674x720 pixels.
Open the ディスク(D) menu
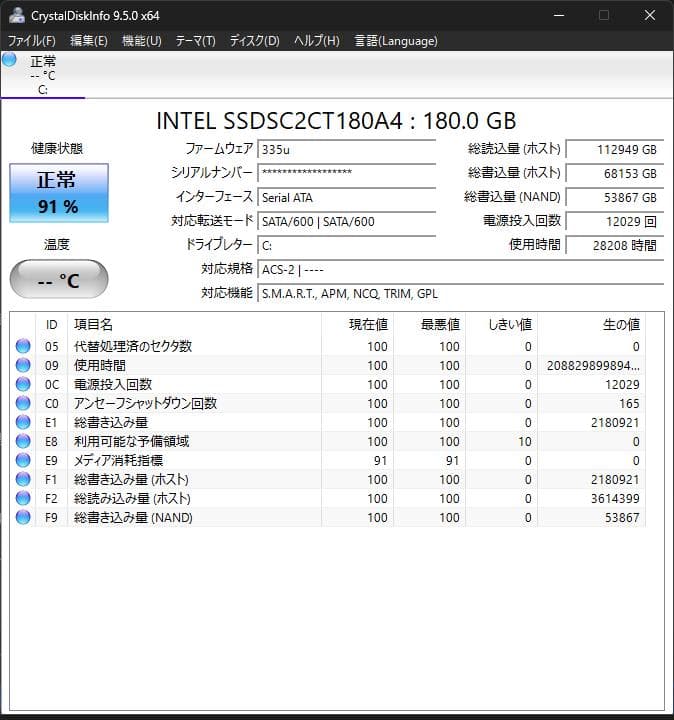(x=255, y=41)
